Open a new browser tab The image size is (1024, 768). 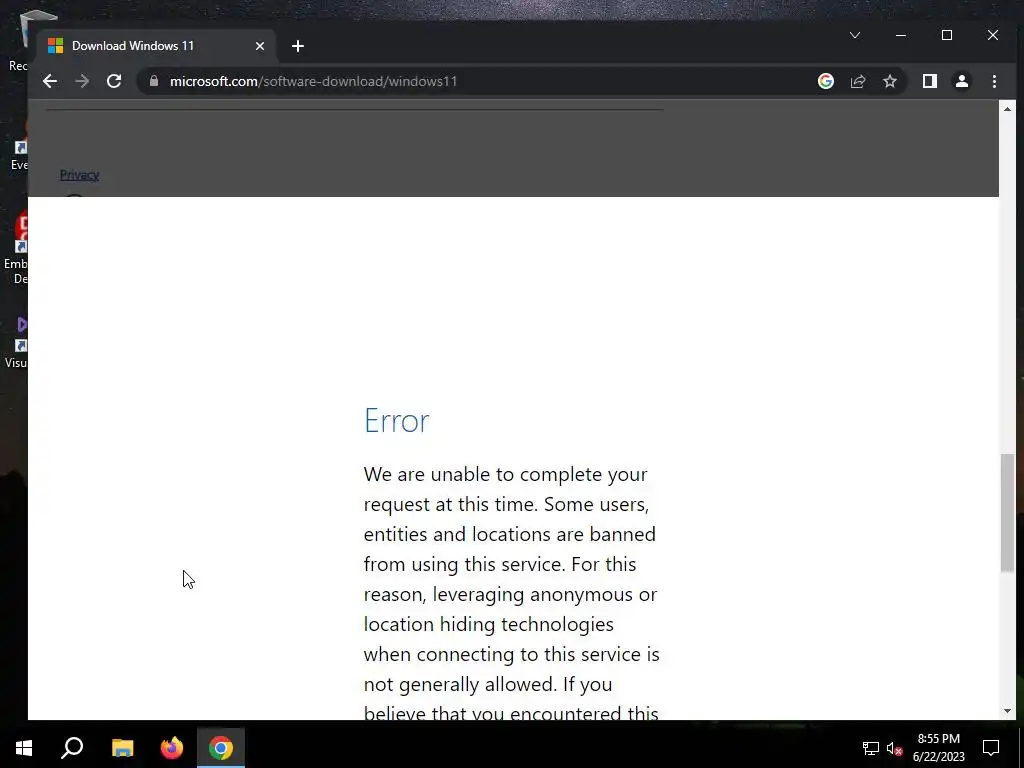[298, 46]
